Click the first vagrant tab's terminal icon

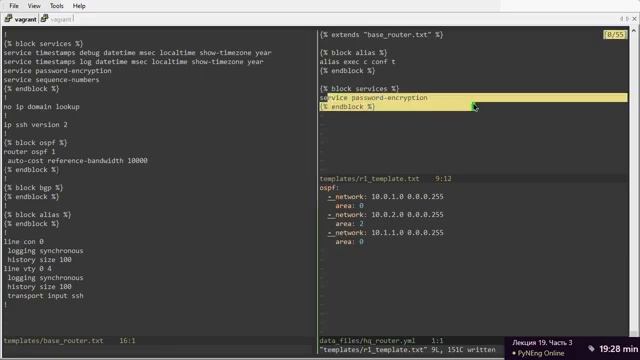click(x=9, y=18)
